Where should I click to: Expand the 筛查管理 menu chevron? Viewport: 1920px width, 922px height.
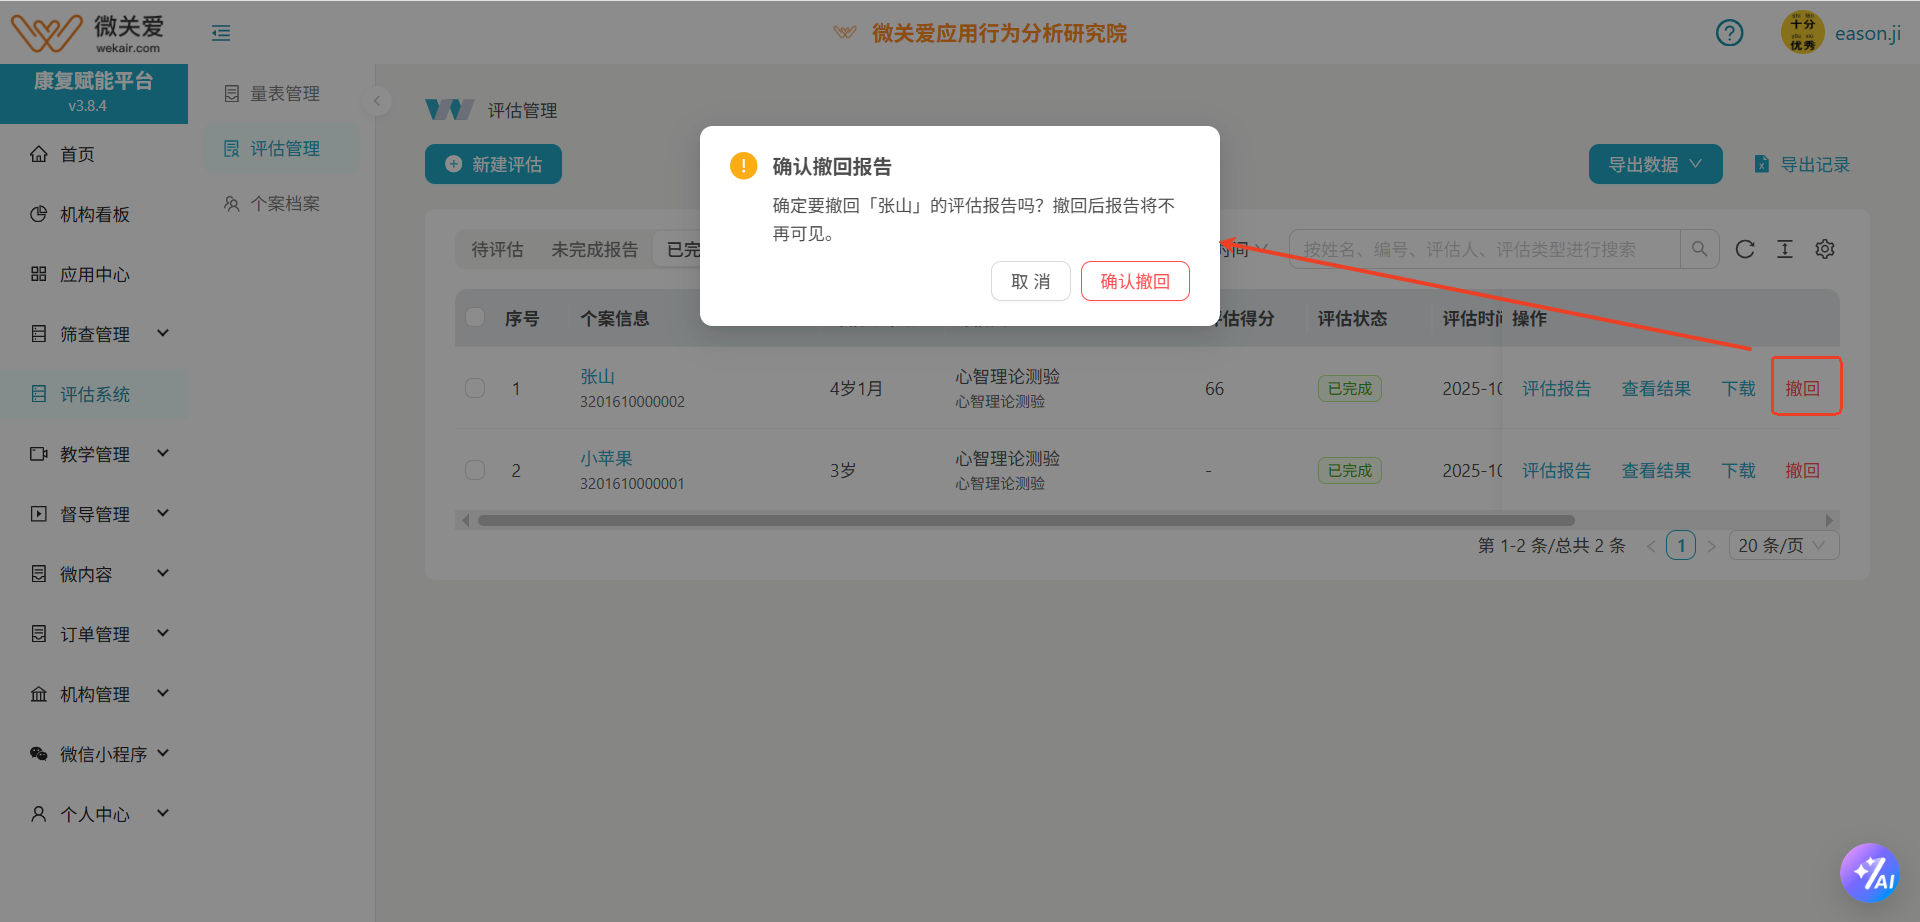[x=163, y=333]
